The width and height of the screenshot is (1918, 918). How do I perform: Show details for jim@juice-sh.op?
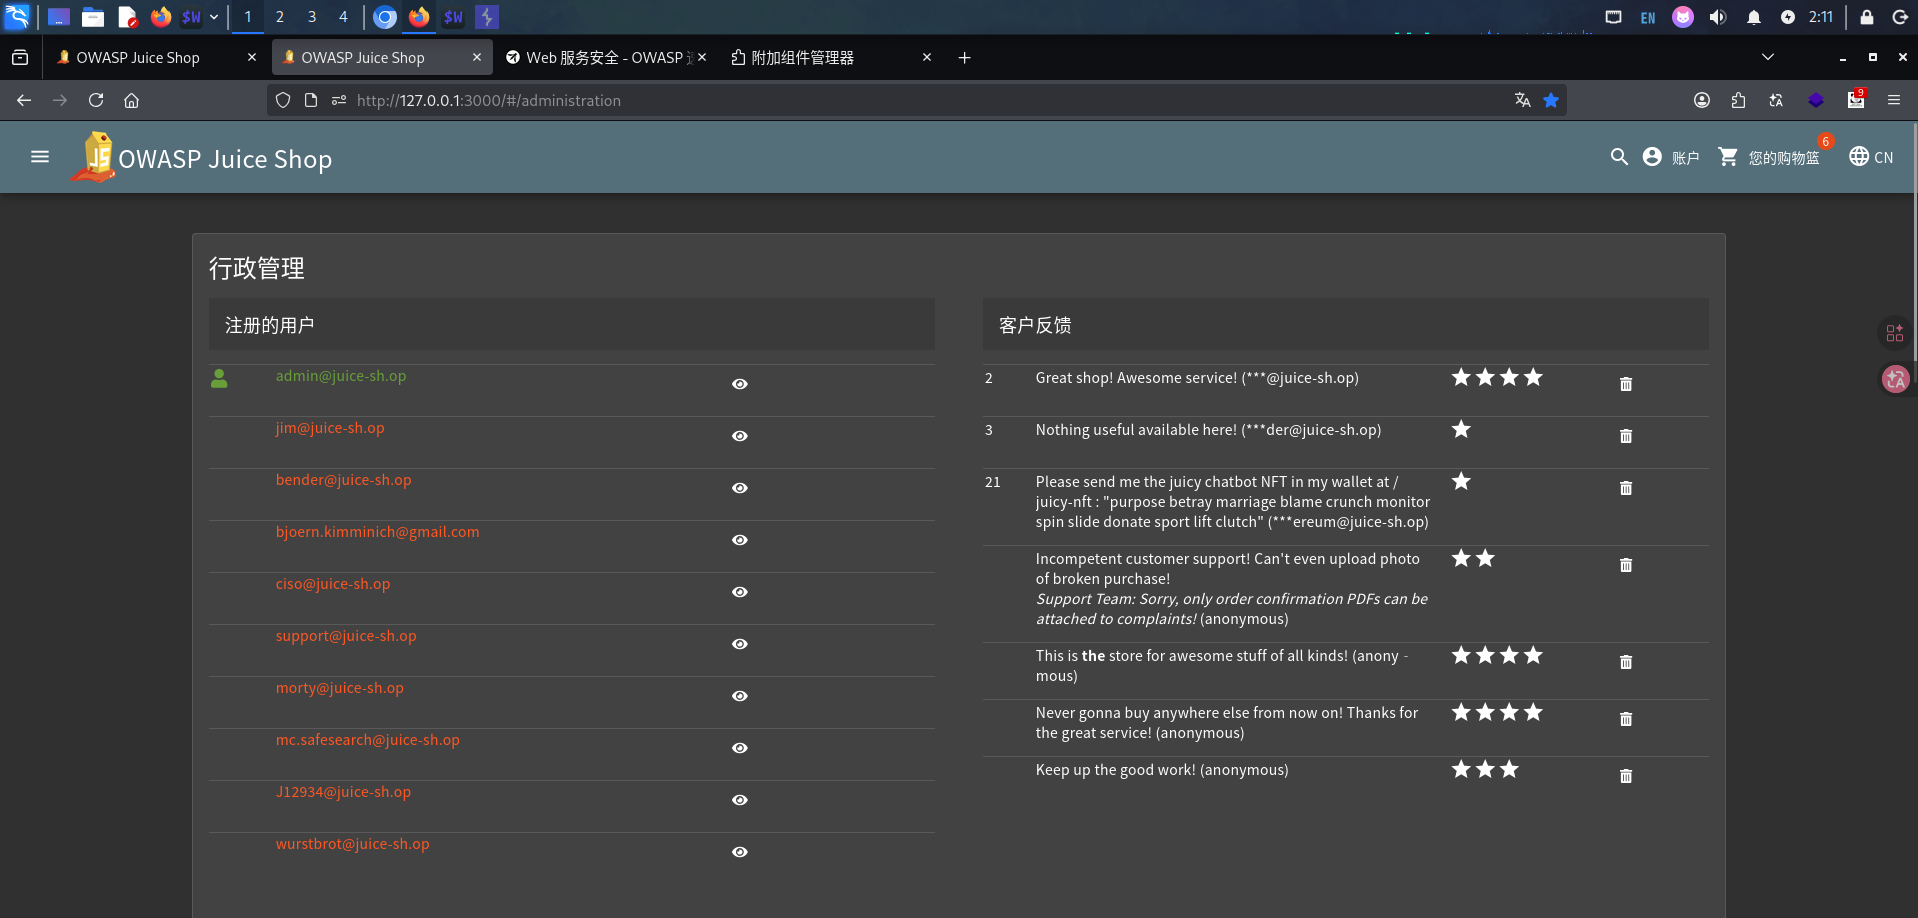740,436
